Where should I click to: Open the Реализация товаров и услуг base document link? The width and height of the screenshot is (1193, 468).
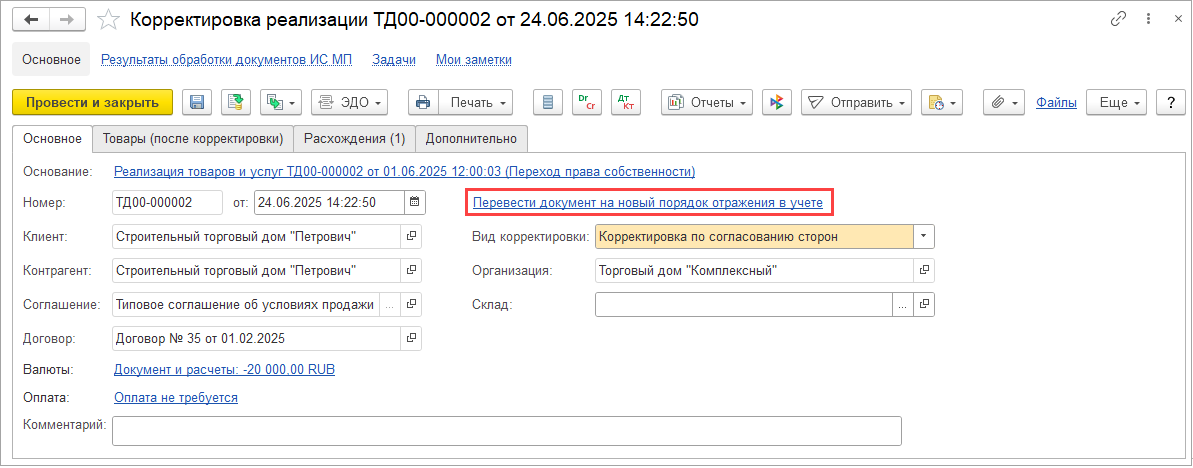pyautogui.click(x=404, y=171)
